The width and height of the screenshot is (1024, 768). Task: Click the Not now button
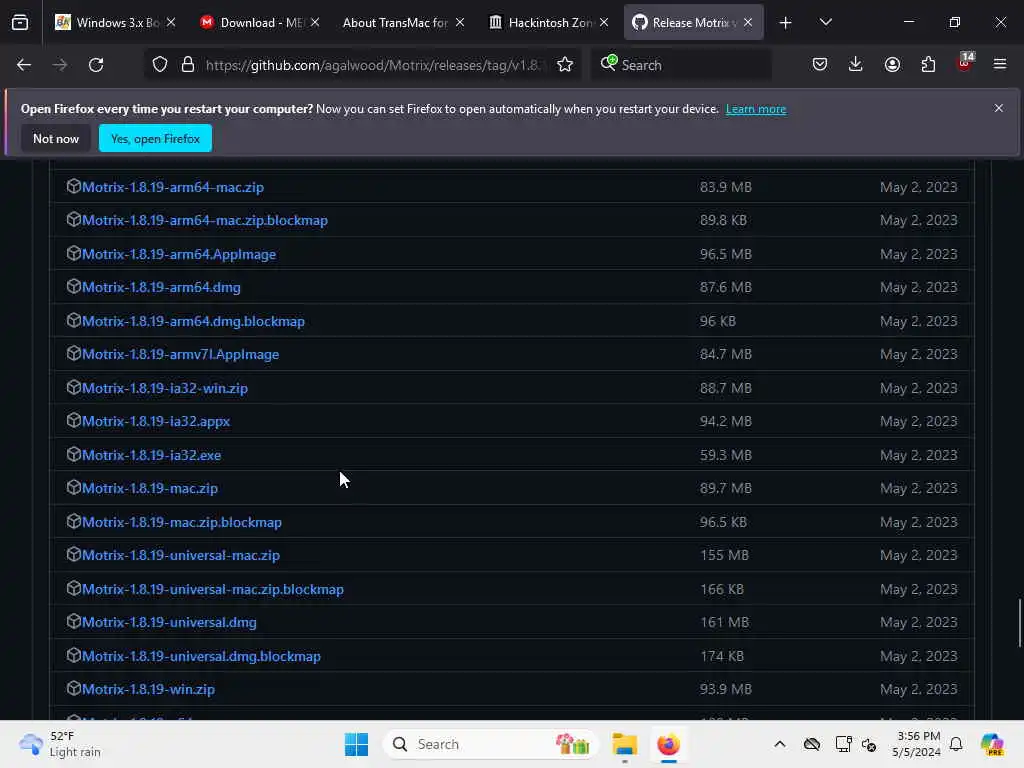point(56,138)
